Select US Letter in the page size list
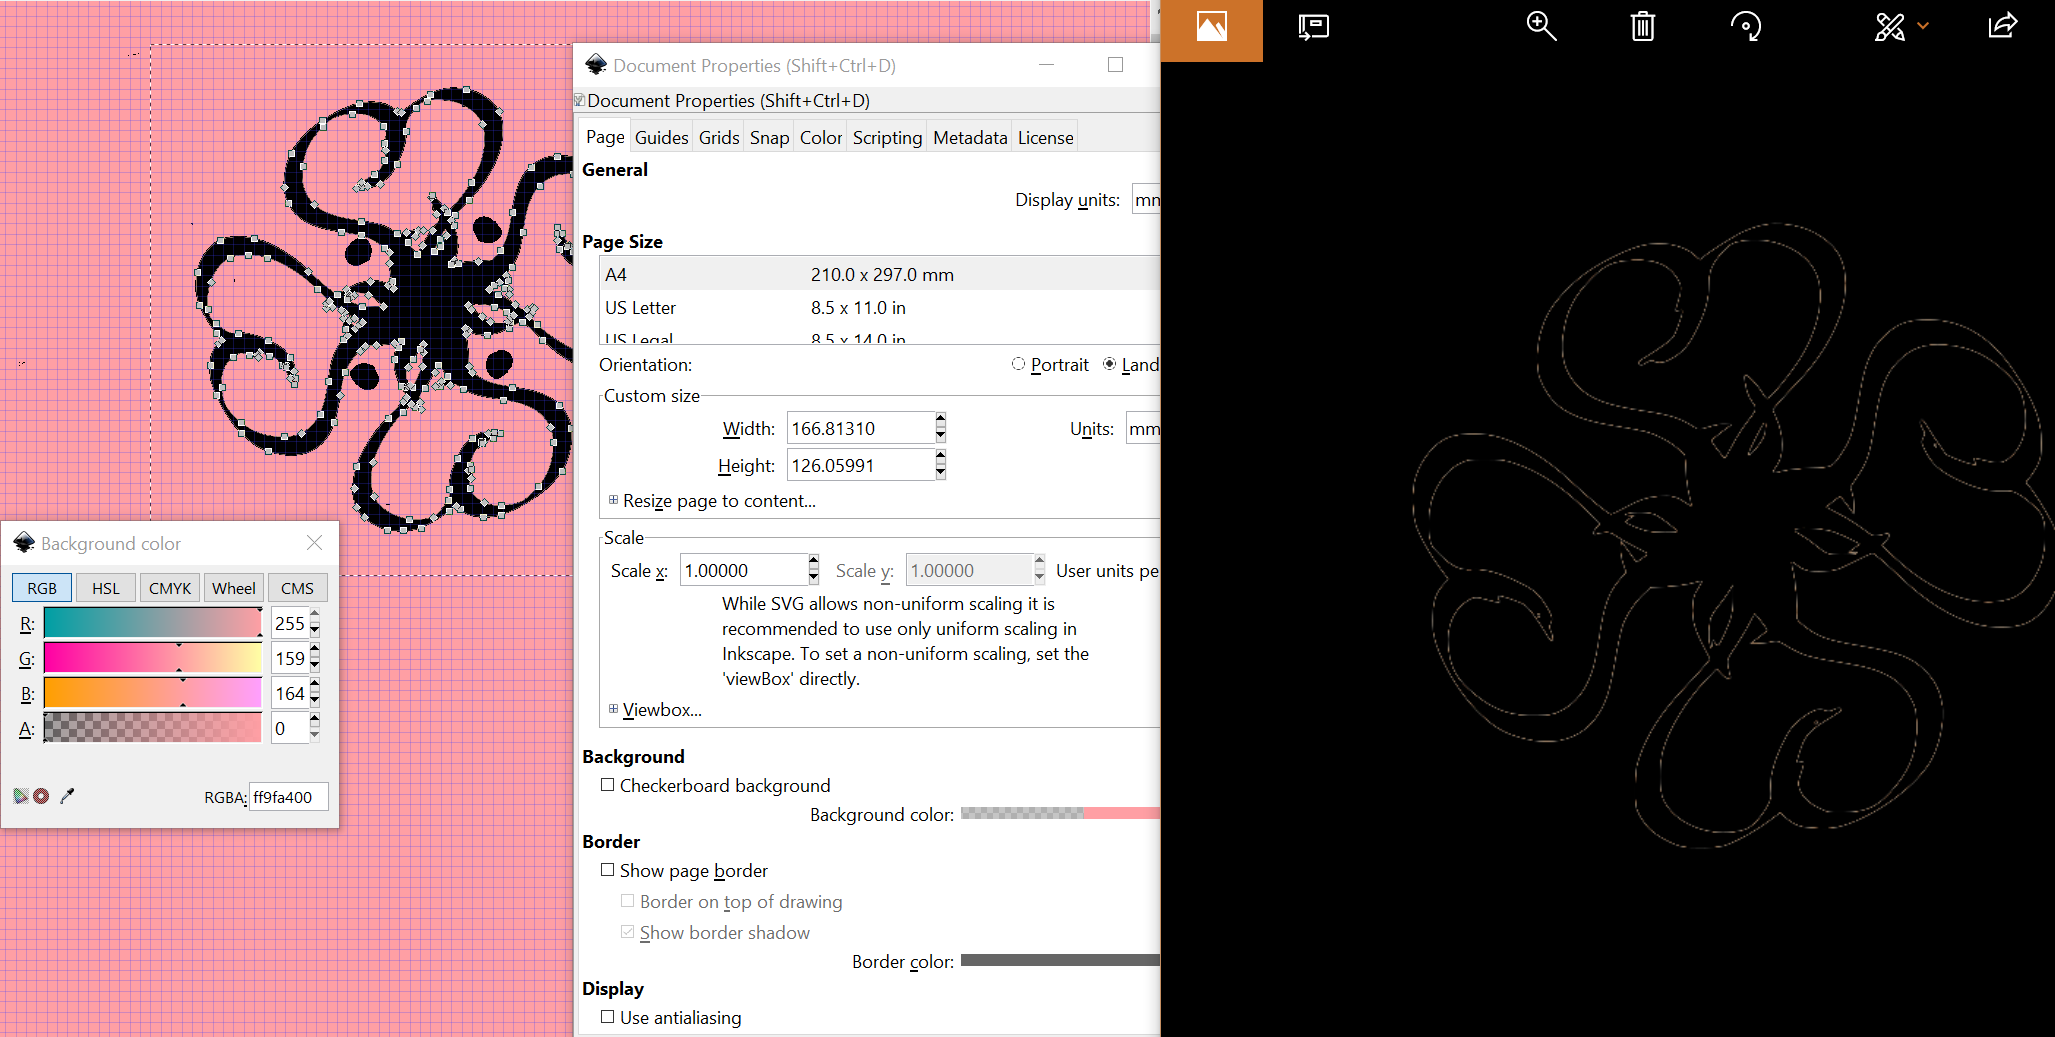The width and height of the screenshot is (2055, 1037). pos(700,307)
